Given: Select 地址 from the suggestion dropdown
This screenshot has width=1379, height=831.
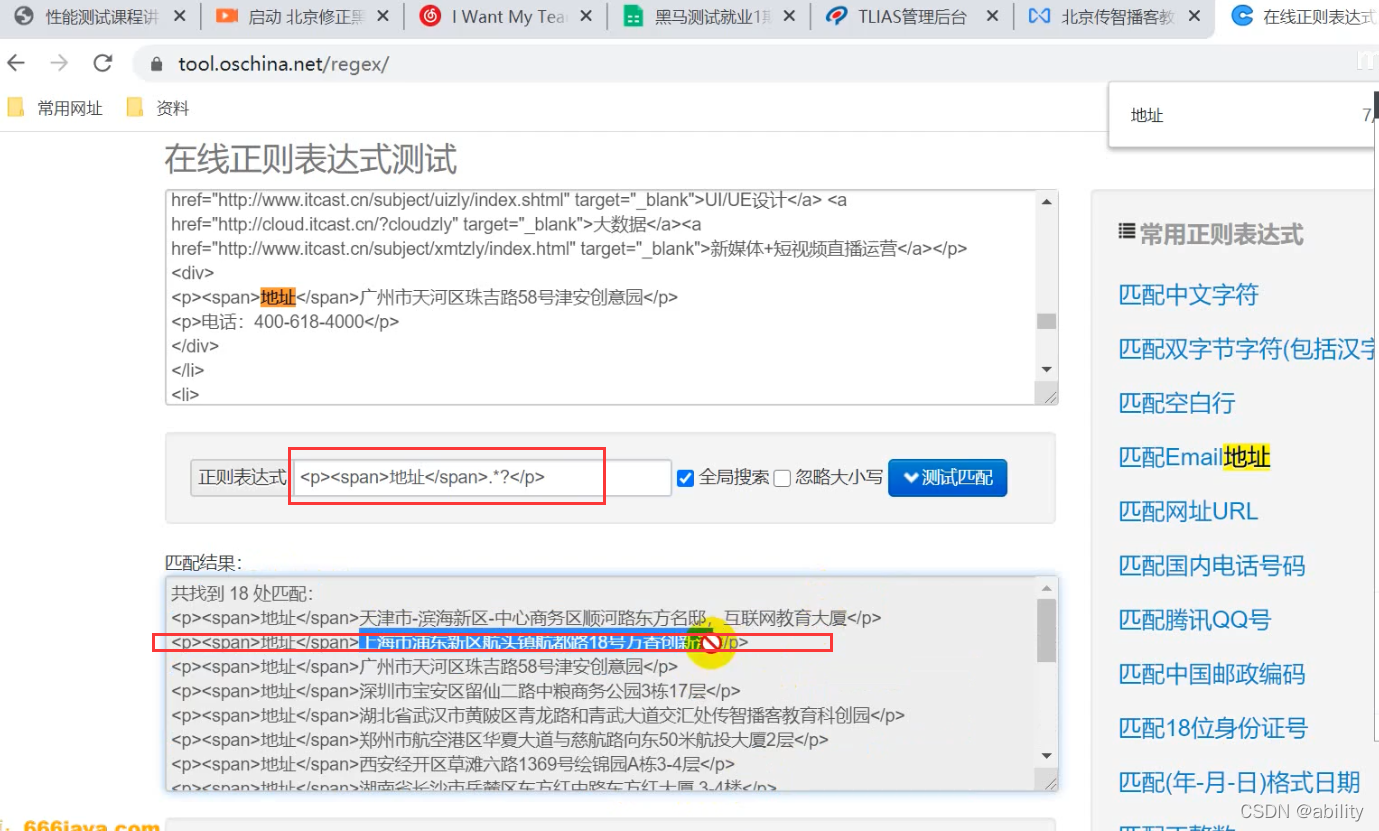Looking at the screenshot, I should pos(1146,115).
